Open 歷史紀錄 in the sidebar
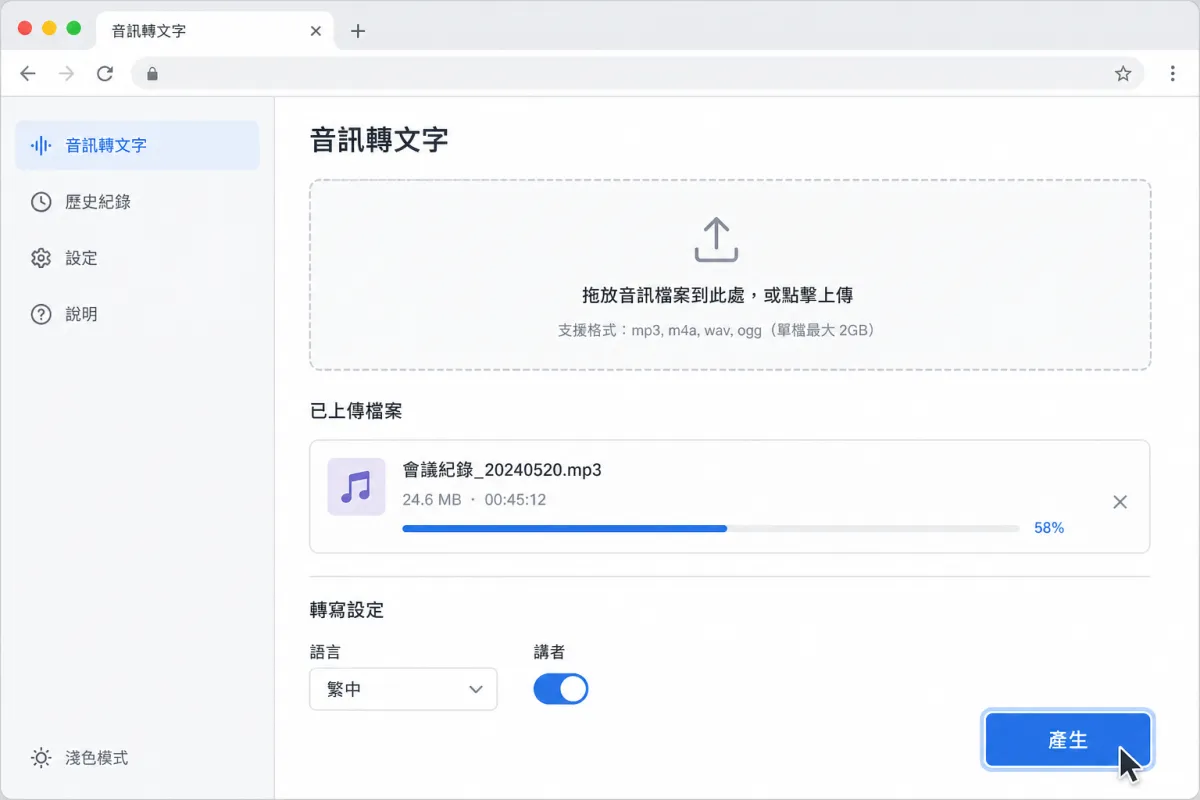Image resolution: width=1200 pixels, height=800 pixels. [137, 202]
